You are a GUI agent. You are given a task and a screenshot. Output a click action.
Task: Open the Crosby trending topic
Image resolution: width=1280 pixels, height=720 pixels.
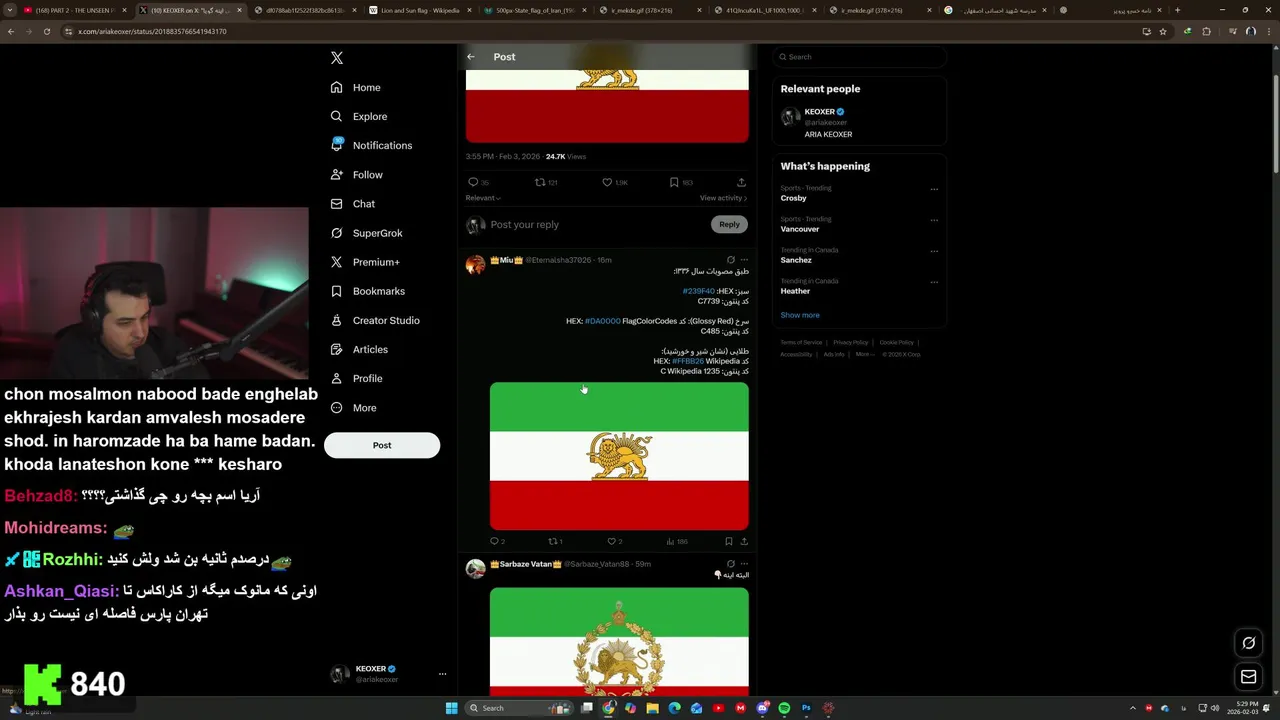coord(794,198)
